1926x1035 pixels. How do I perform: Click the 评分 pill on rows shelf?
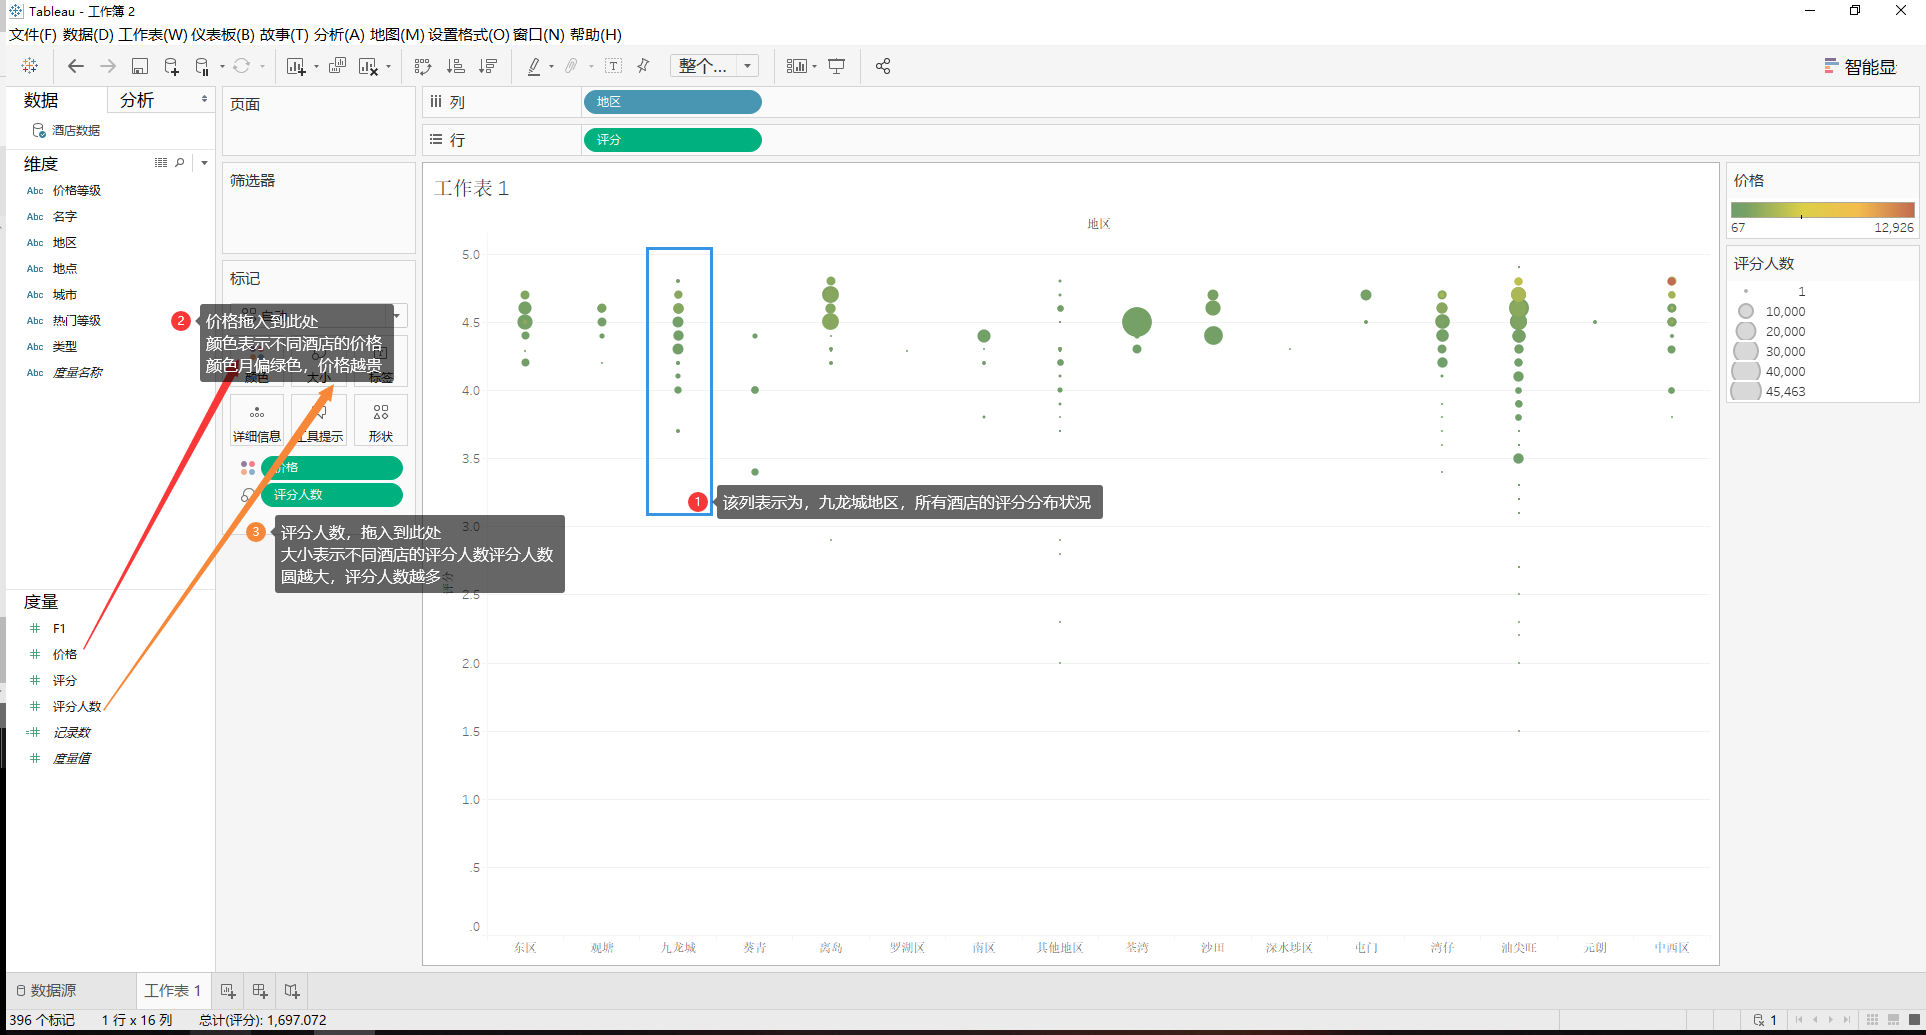[x=672, y=140]
